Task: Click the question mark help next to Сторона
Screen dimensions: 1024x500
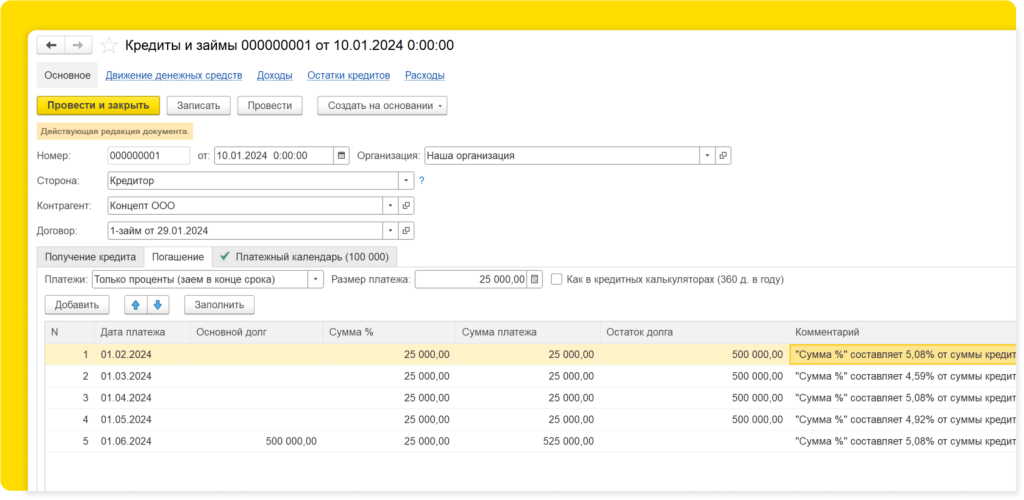Action: point(422,181)
